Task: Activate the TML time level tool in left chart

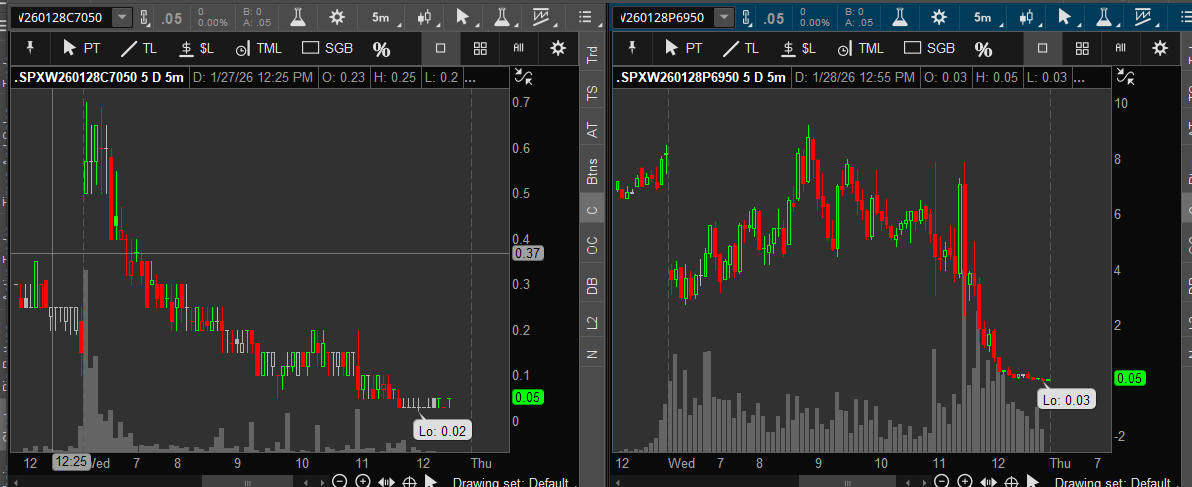Action: click(258, 48)
